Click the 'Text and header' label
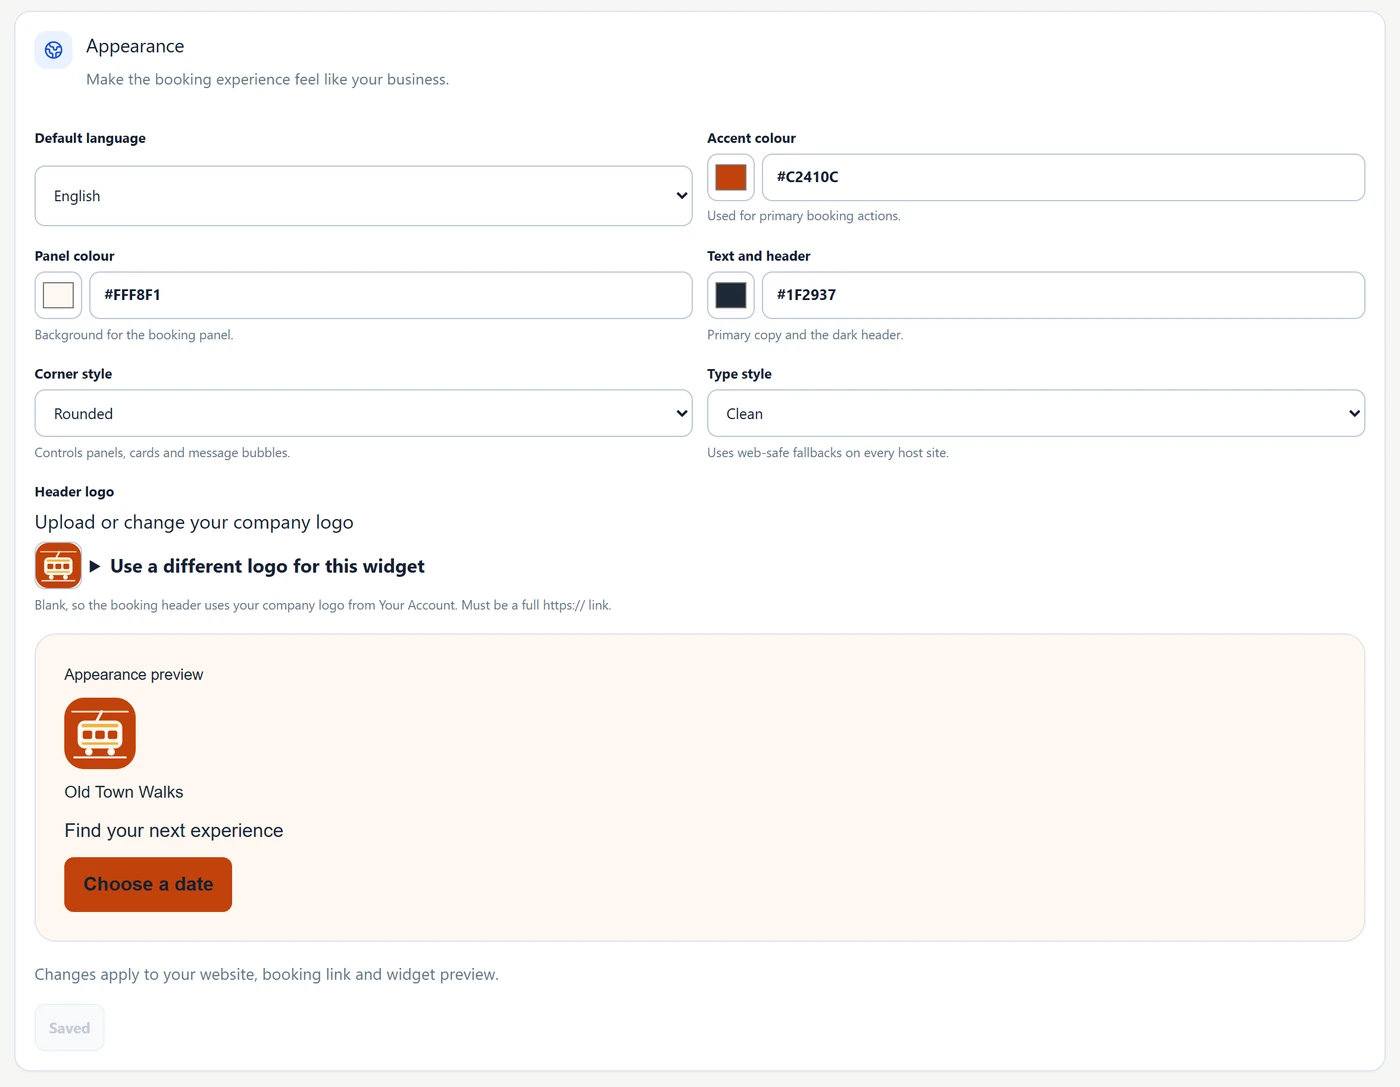This screenshot has width=1400, height=1087. (759, 256)
